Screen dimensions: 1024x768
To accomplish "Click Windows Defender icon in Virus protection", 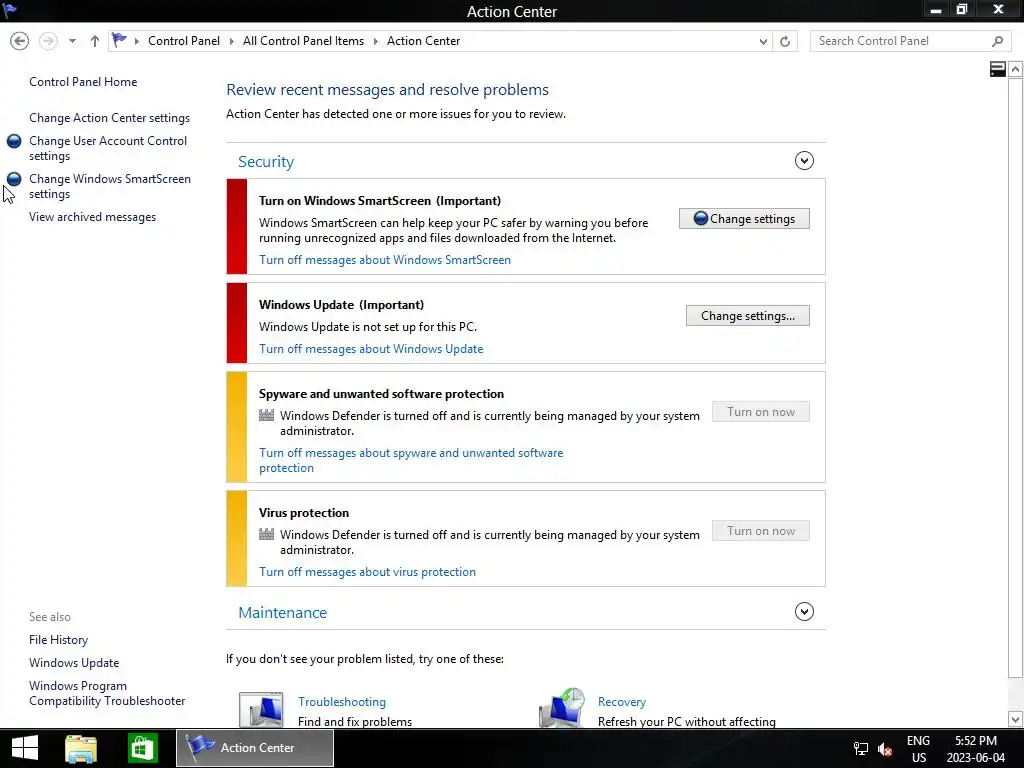I will 266,534.
